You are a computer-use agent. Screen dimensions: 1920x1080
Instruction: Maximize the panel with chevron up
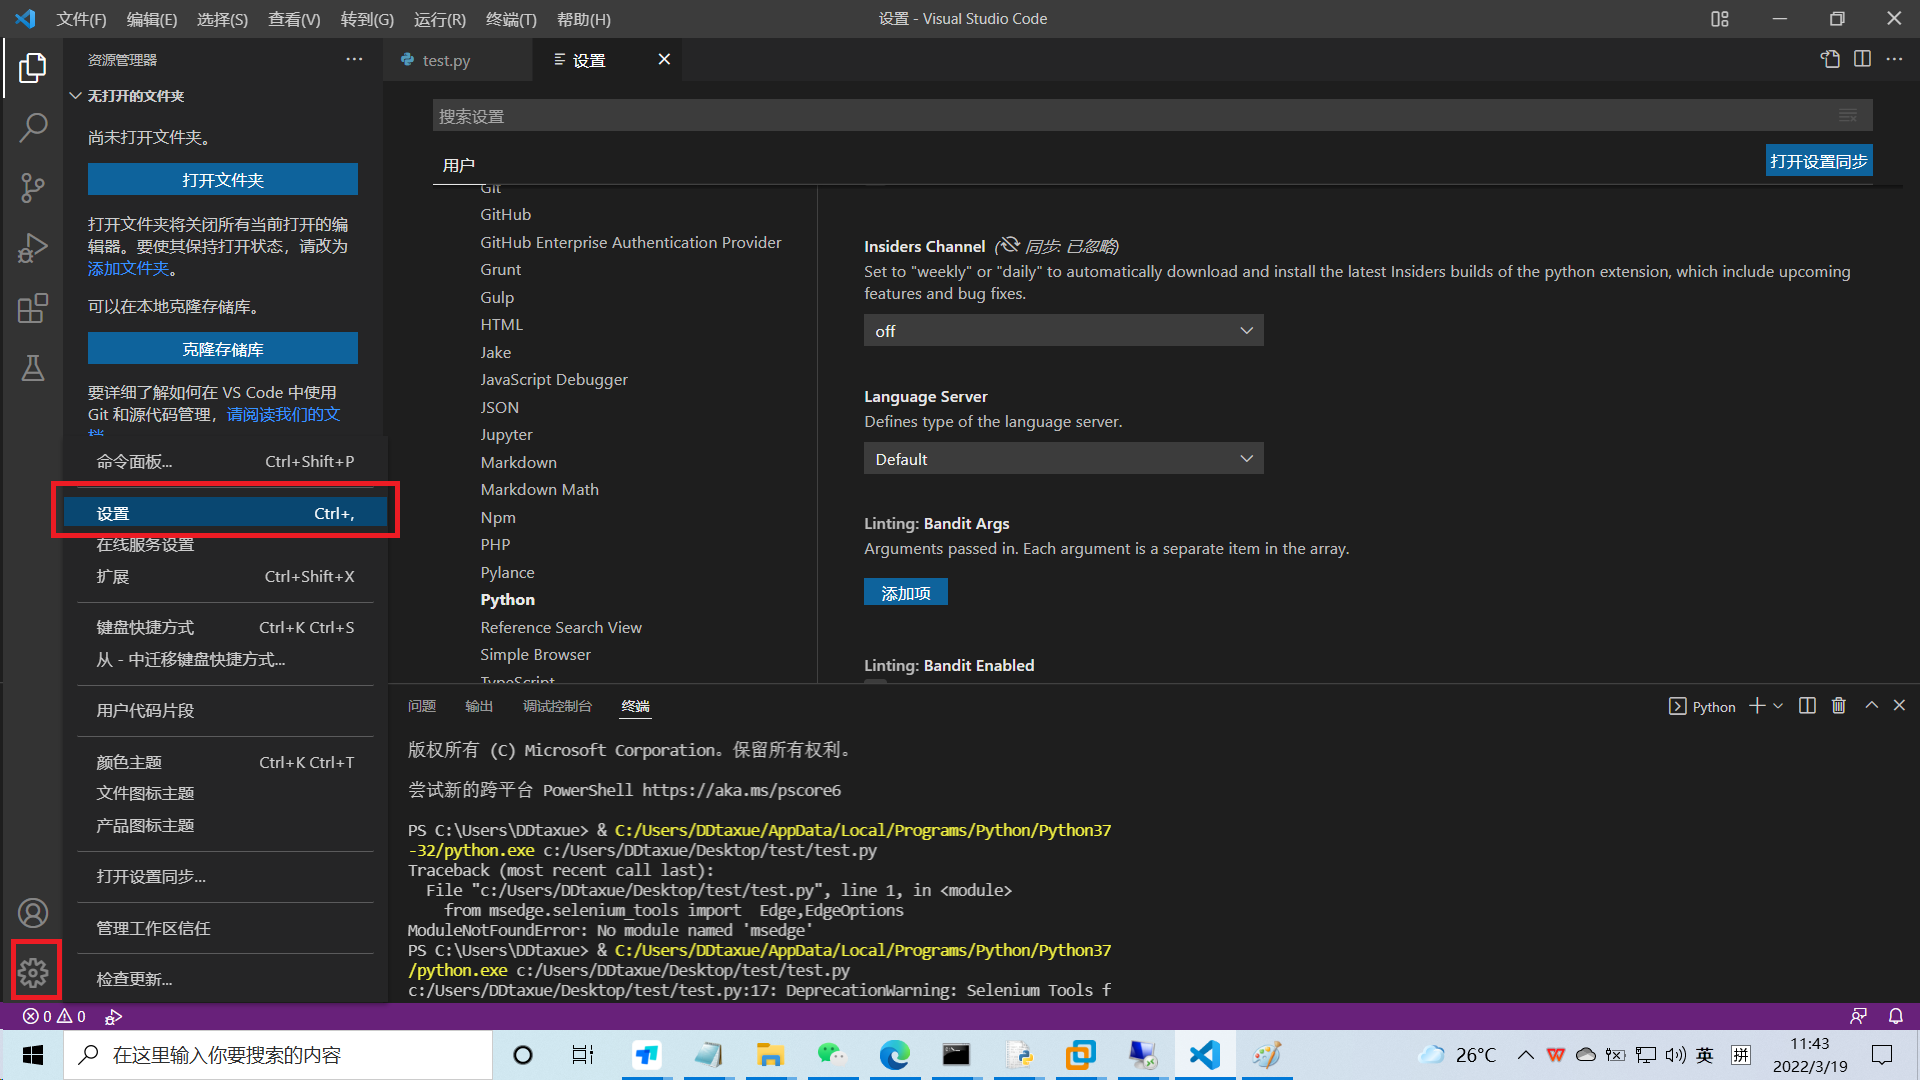[x=1871, y=706]
